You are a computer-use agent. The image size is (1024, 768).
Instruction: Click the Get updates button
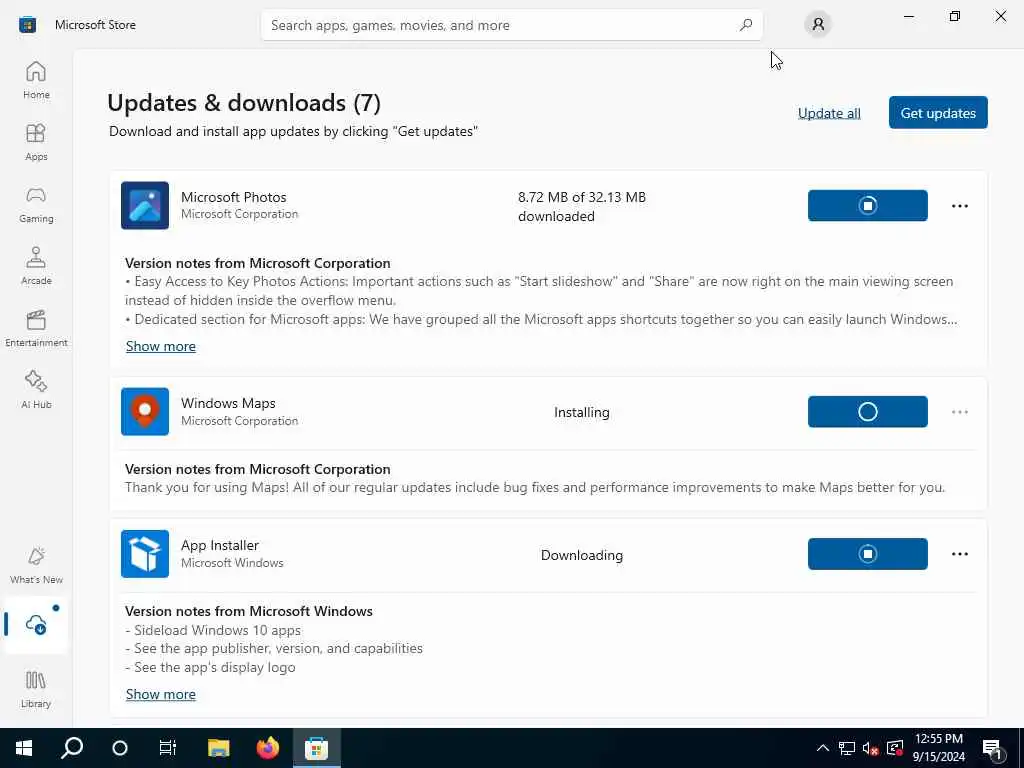tap(938, 113)
